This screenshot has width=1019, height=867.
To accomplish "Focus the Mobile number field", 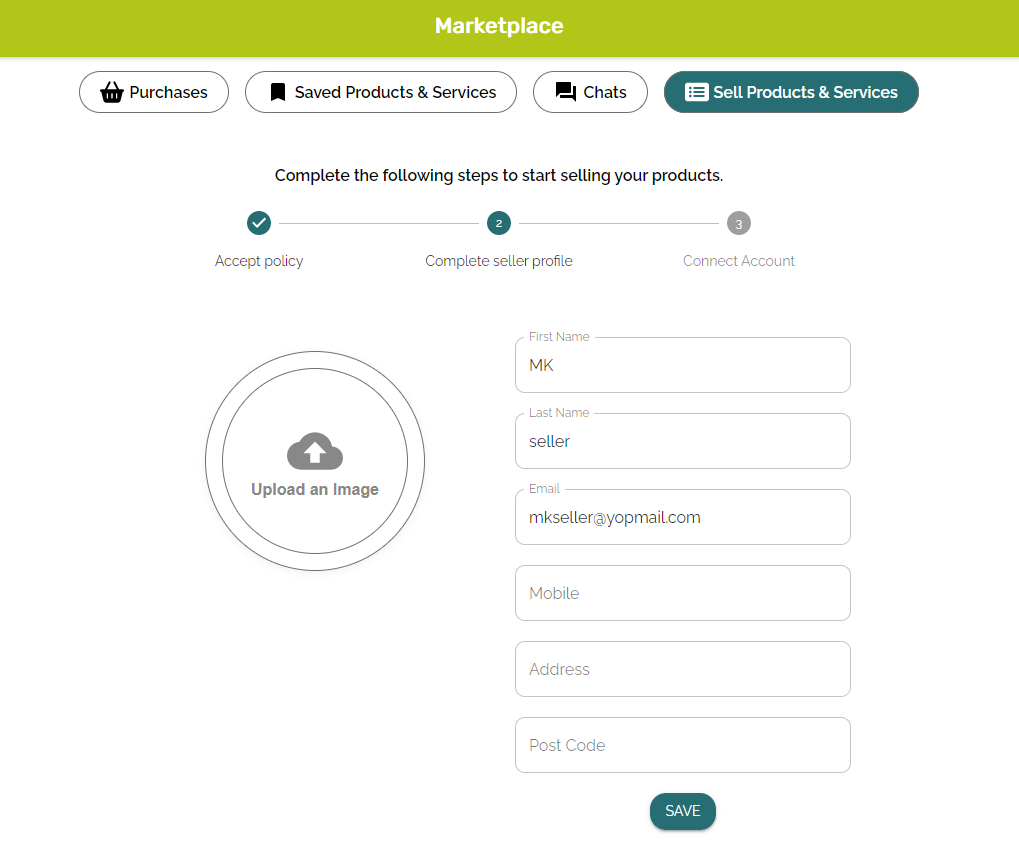I will [x=683, y=594].
